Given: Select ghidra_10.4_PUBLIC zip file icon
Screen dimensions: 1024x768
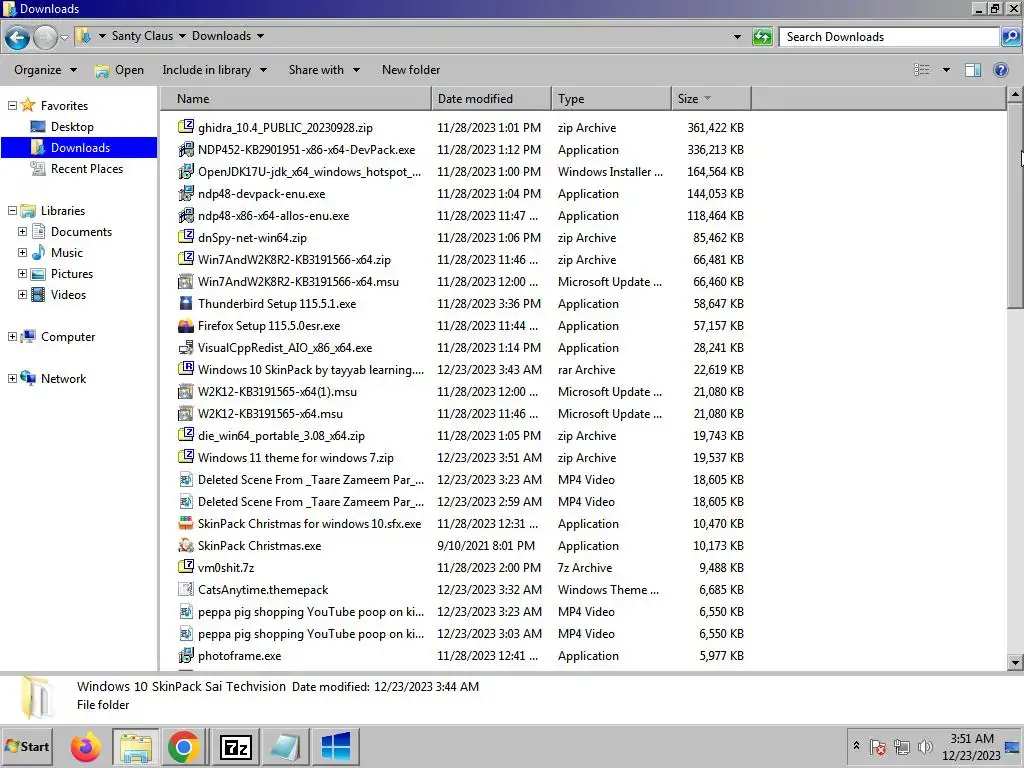Looking at the screenshot, I should (186, 127).
